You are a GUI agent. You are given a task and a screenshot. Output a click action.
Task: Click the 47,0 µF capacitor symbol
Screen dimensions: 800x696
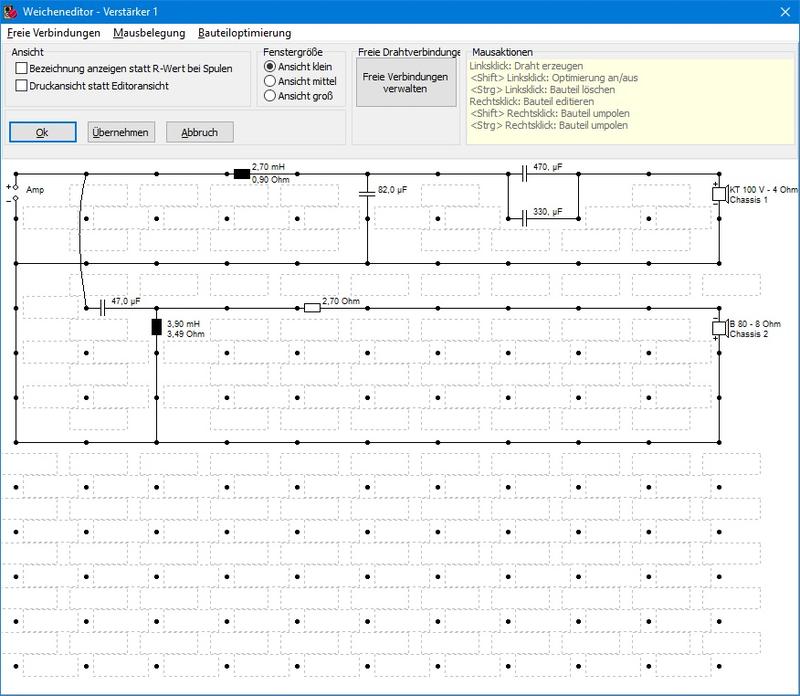102,308
